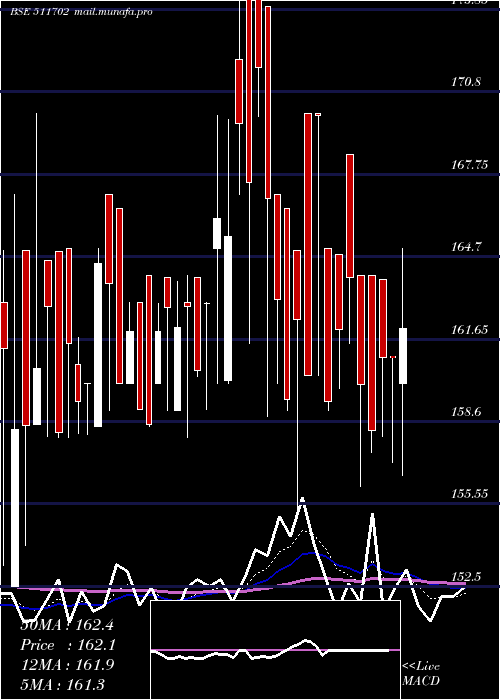Click the 158.6 price axis label

click(x=466, y=411)
